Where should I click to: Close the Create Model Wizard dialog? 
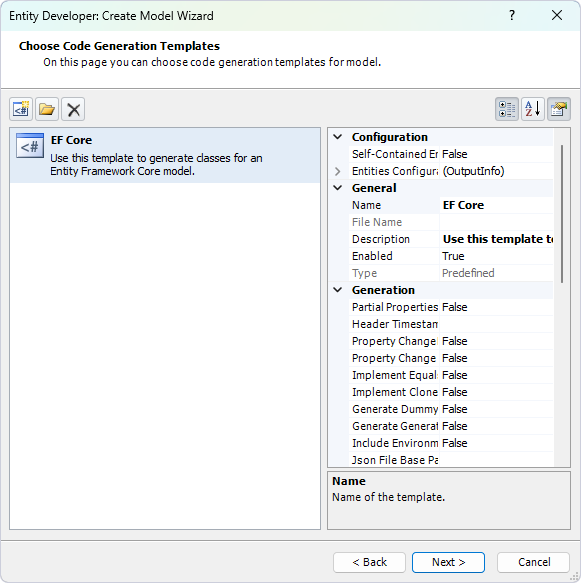click(x=557, y=16)
